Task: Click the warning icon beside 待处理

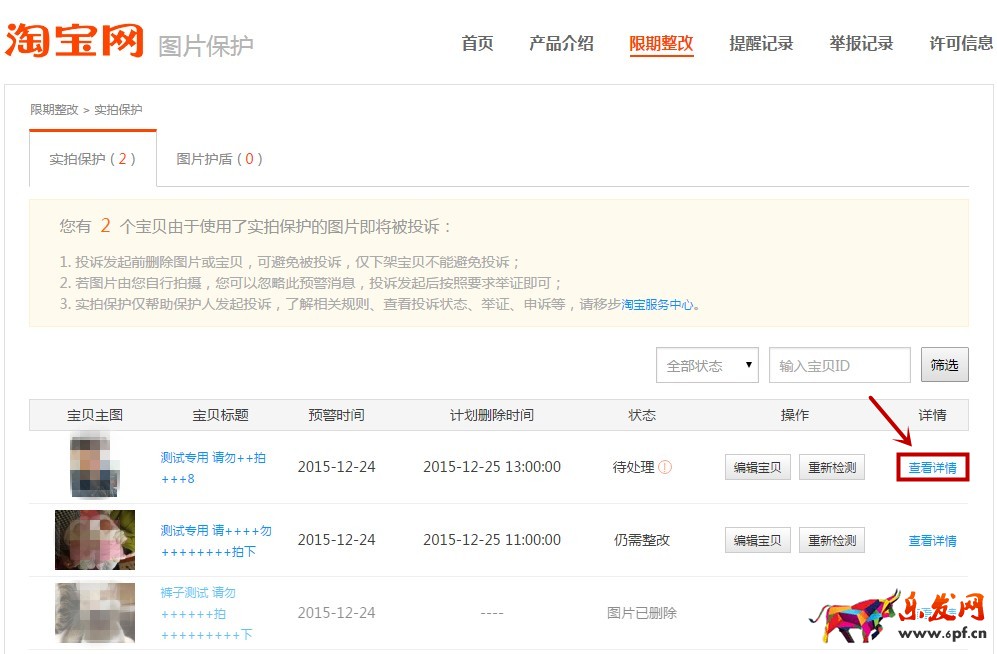Action: [x=665, y=467]
